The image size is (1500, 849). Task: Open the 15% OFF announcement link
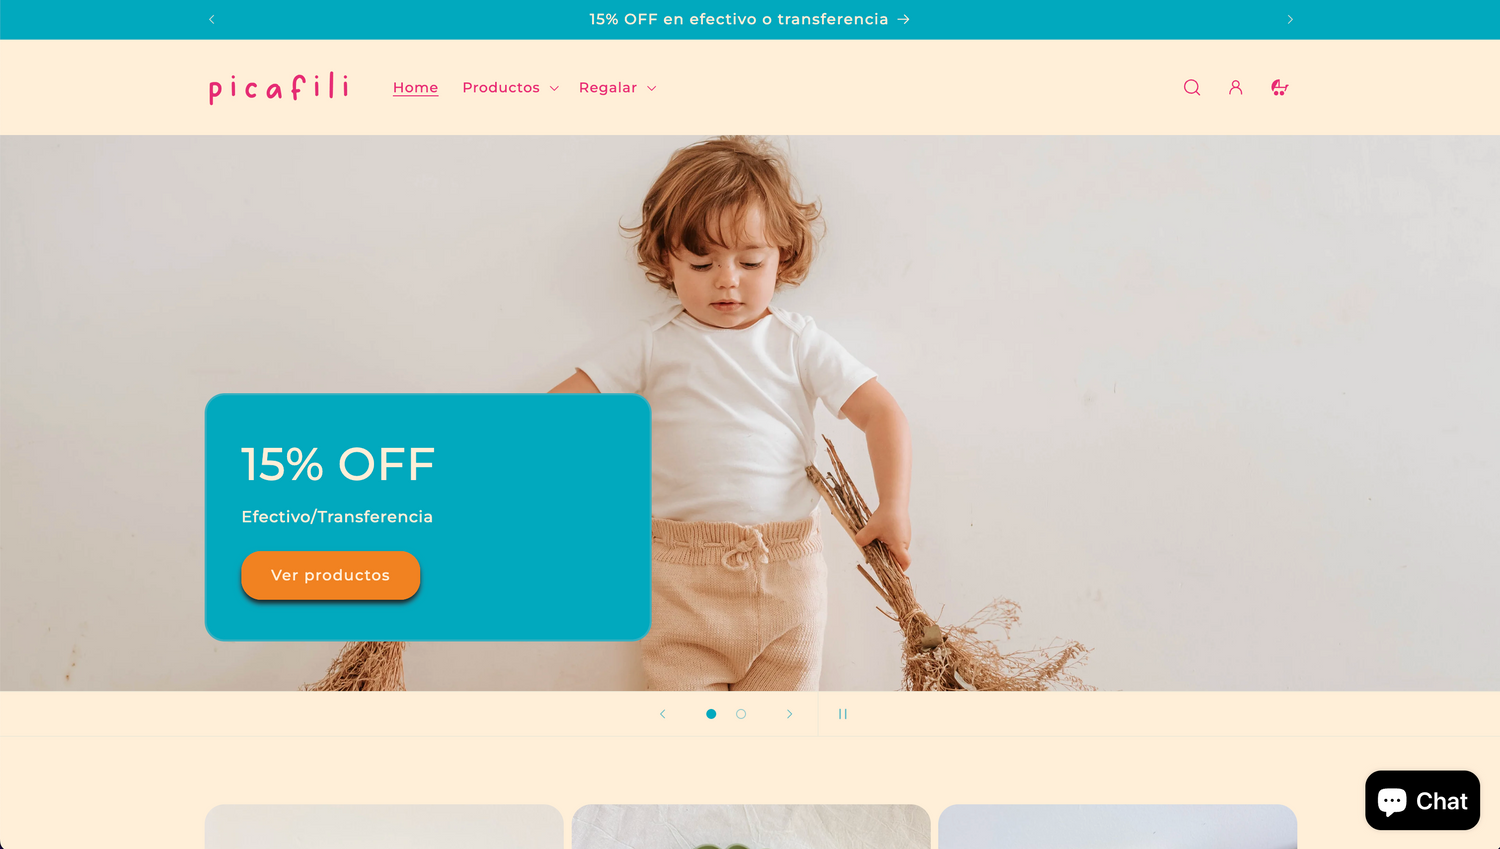(x=749, y=19)
